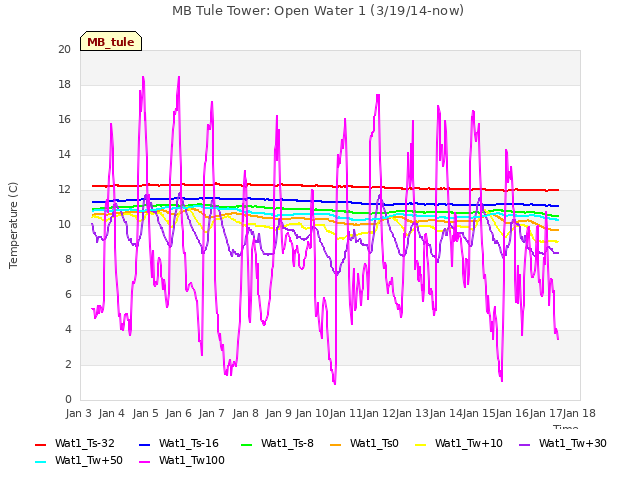Click the cyan Wat1_Tw+50 legend swatch
This screenshot has height=480, width=640.
[41, 462]
